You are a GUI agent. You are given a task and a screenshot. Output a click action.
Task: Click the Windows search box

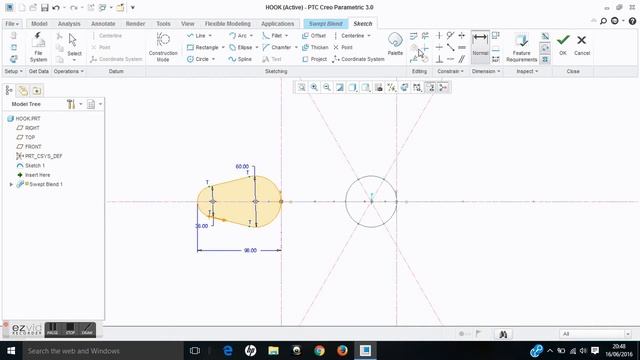click(x=103, y=351)
